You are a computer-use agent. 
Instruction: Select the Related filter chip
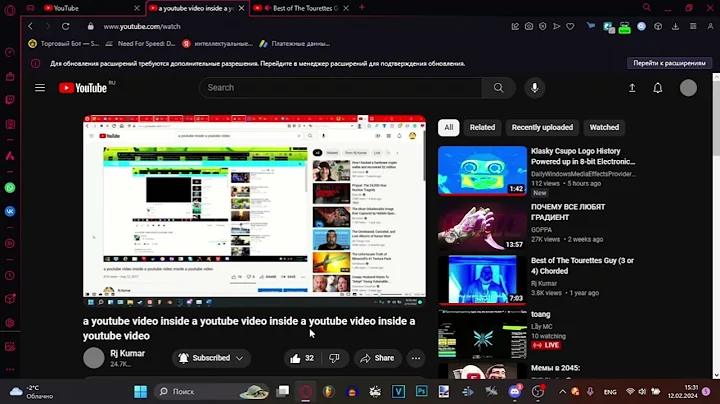482,127
